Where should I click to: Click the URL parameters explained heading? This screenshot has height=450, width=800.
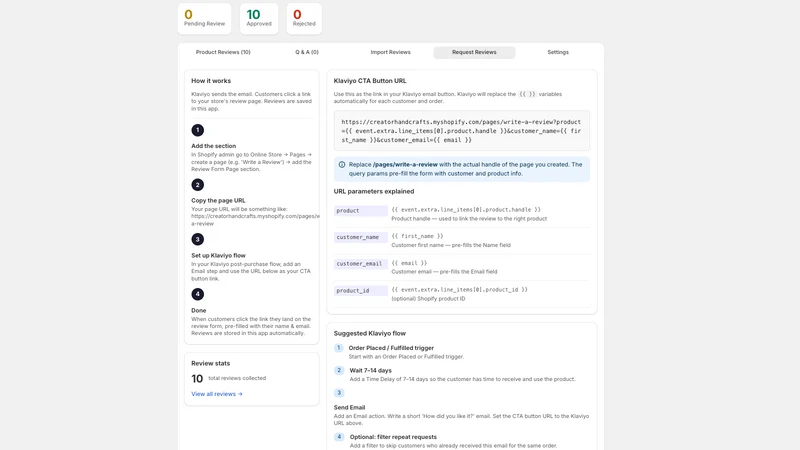374,191
